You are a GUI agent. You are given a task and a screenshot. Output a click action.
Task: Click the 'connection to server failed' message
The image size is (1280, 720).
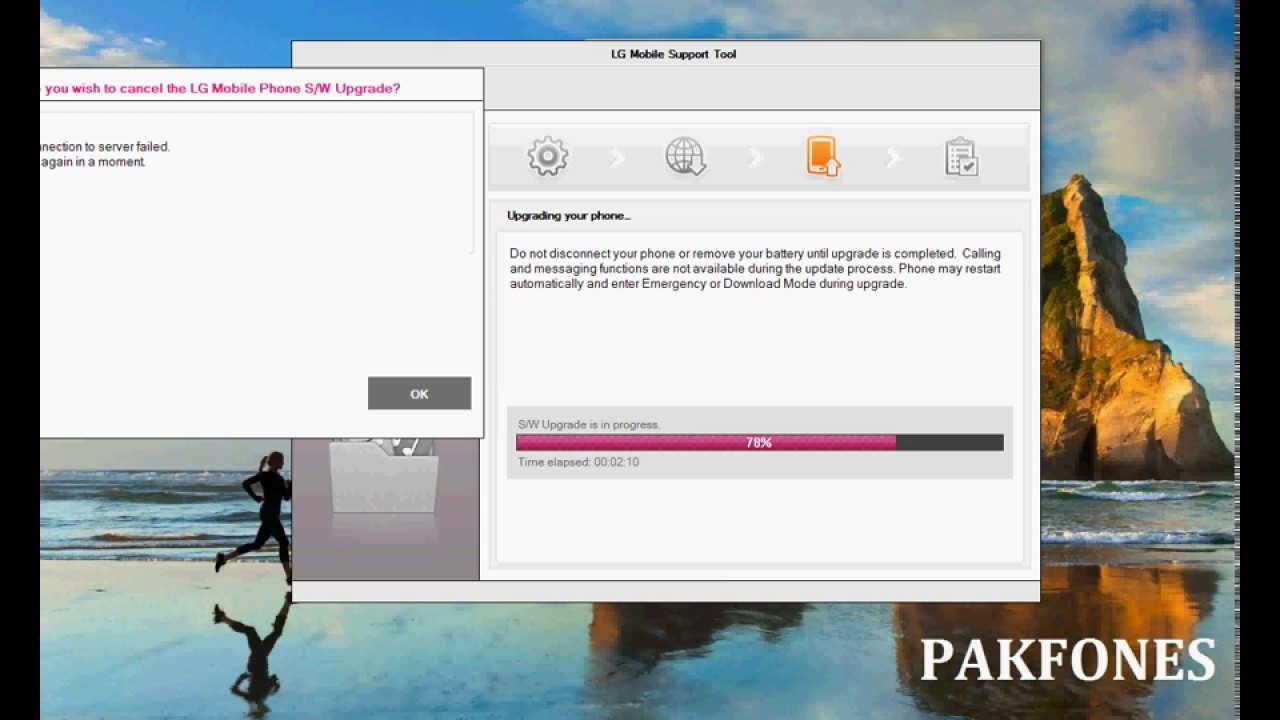(x=105, y=146)
